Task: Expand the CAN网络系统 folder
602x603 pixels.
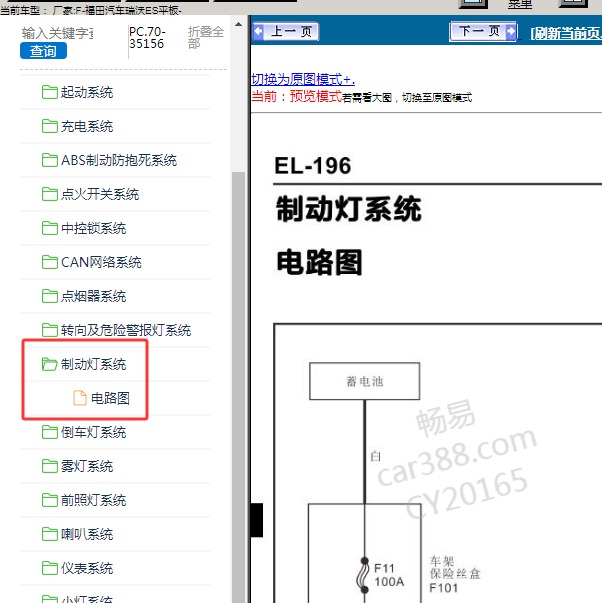Action: pos(101,262)
